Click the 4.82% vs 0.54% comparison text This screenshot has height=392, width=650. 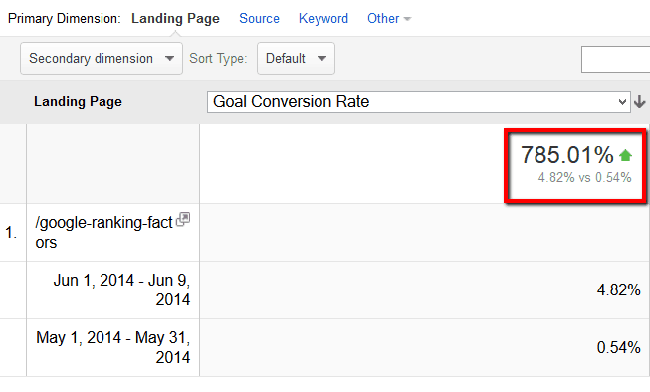click(585, 177)
